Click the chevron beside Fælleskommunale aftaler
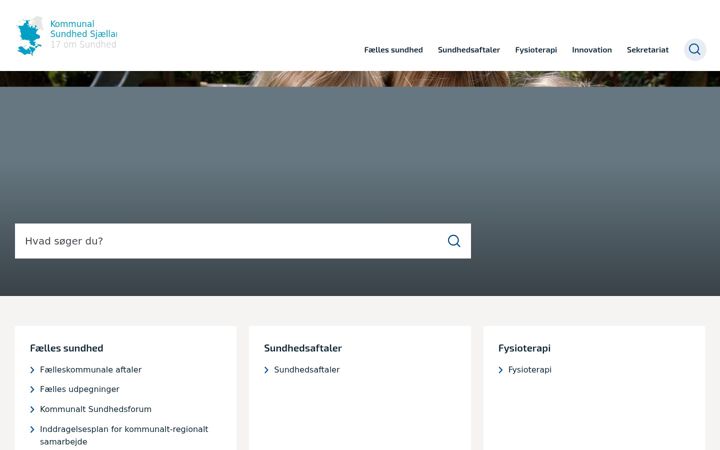This screenshot has height=450, width=720. [32, 370]
